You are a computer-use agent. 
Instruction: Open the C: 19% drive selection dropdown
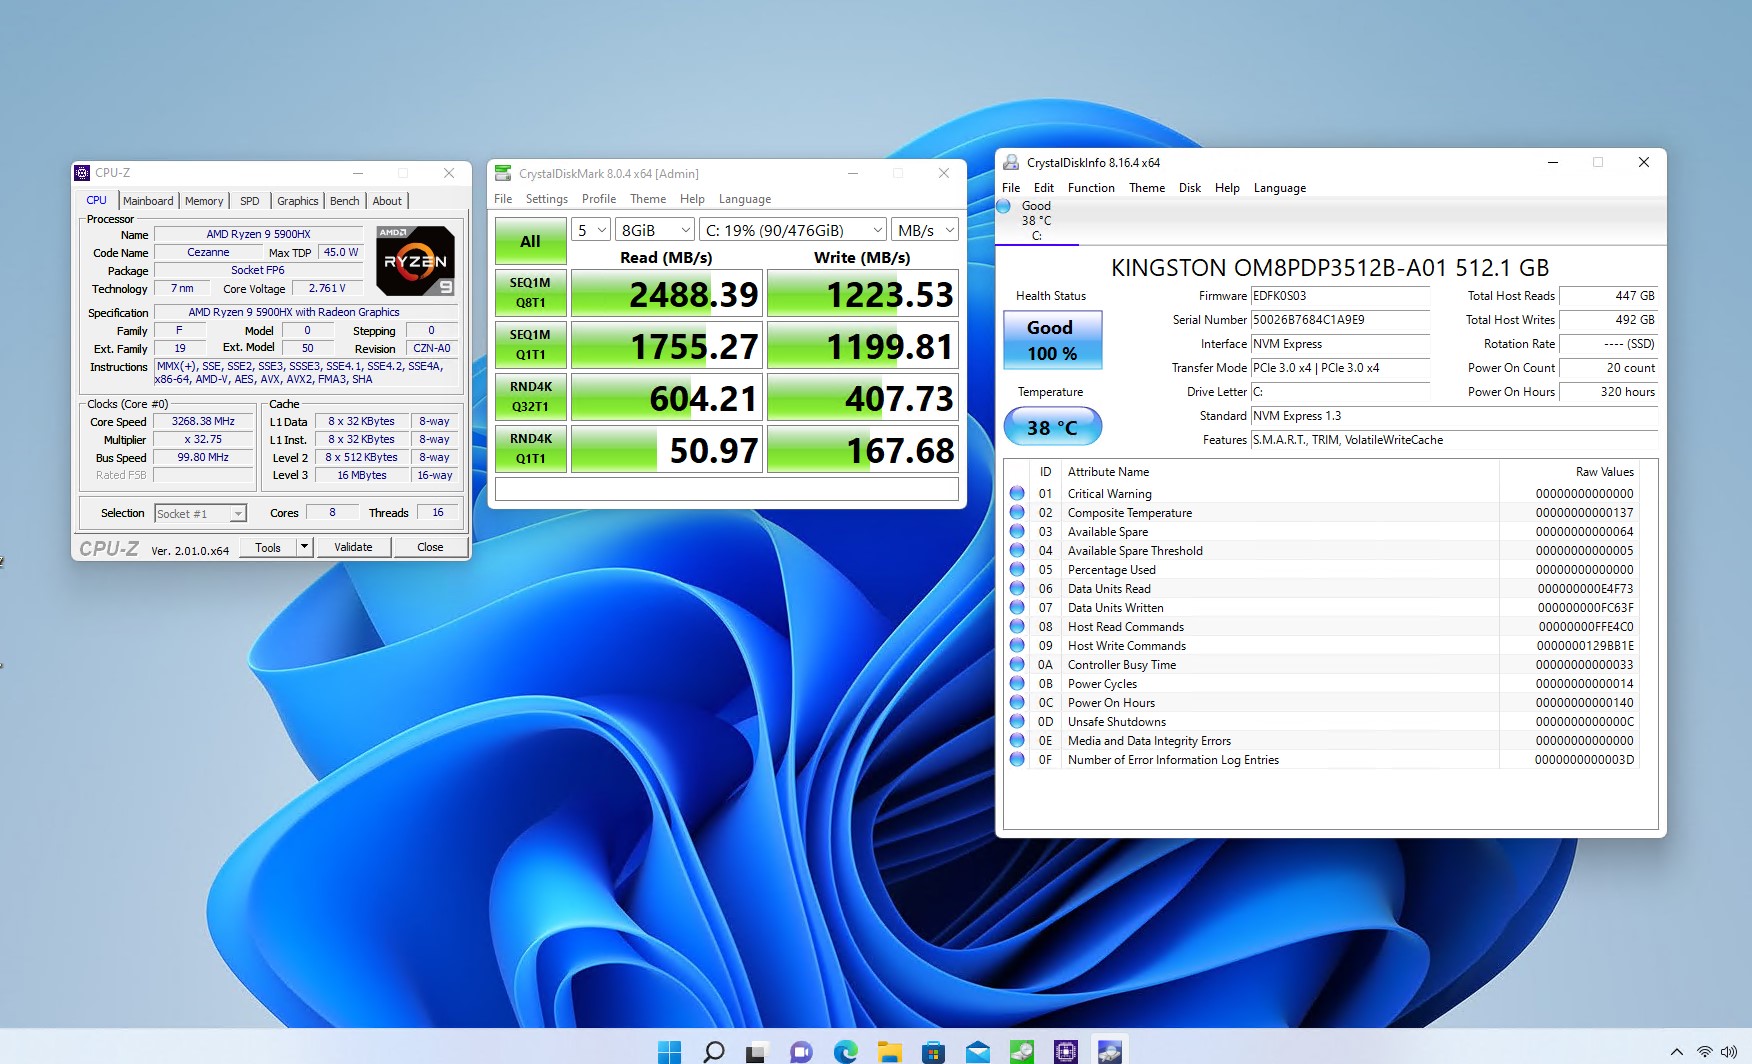point(793,230)
